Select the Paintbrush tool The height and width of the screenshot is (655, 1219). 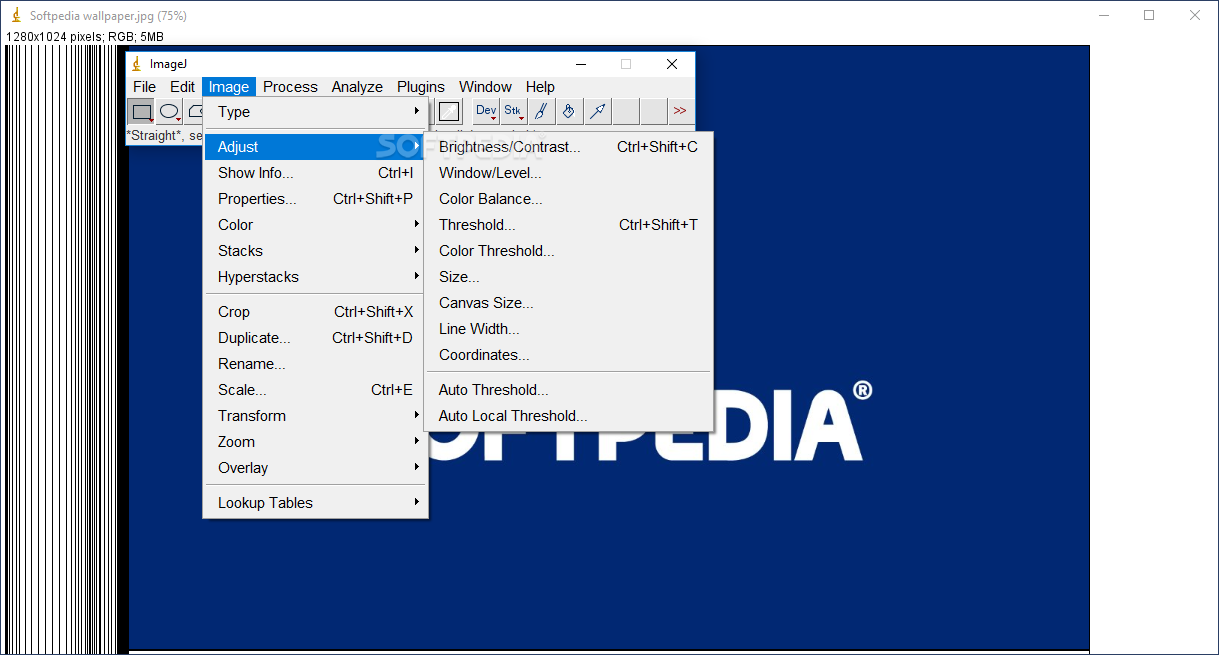[541, 111]
